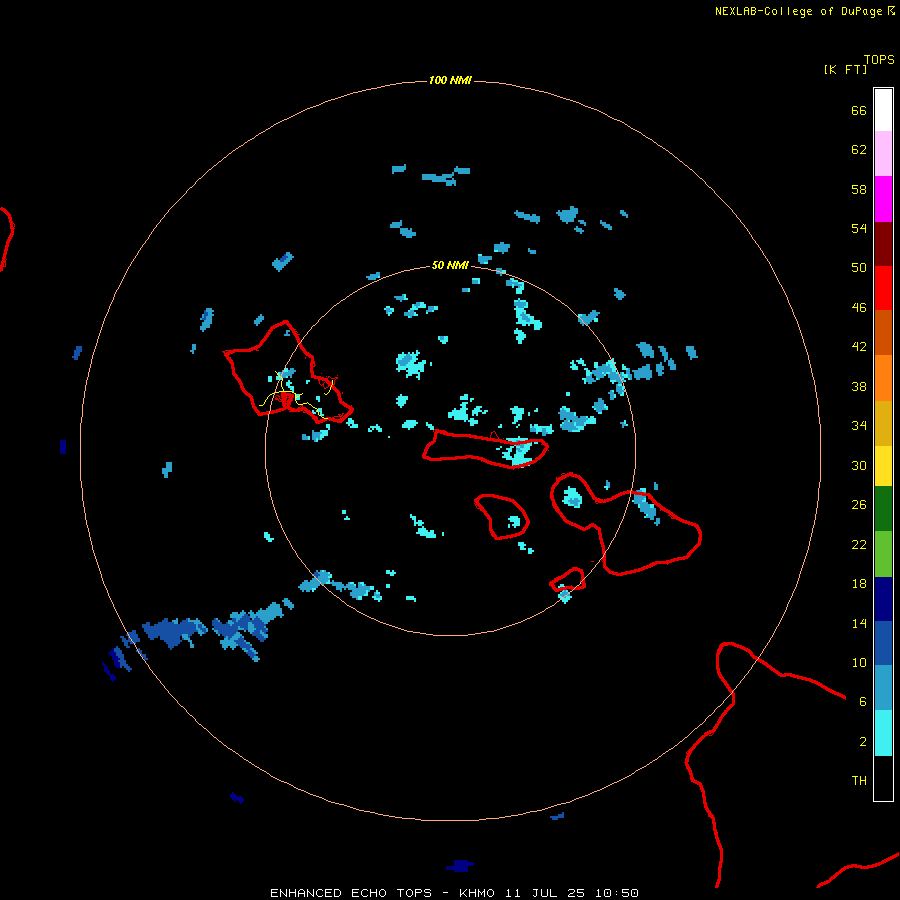
Task: Click the orange 42 kft legend swatch
Action: coord(883,377)
